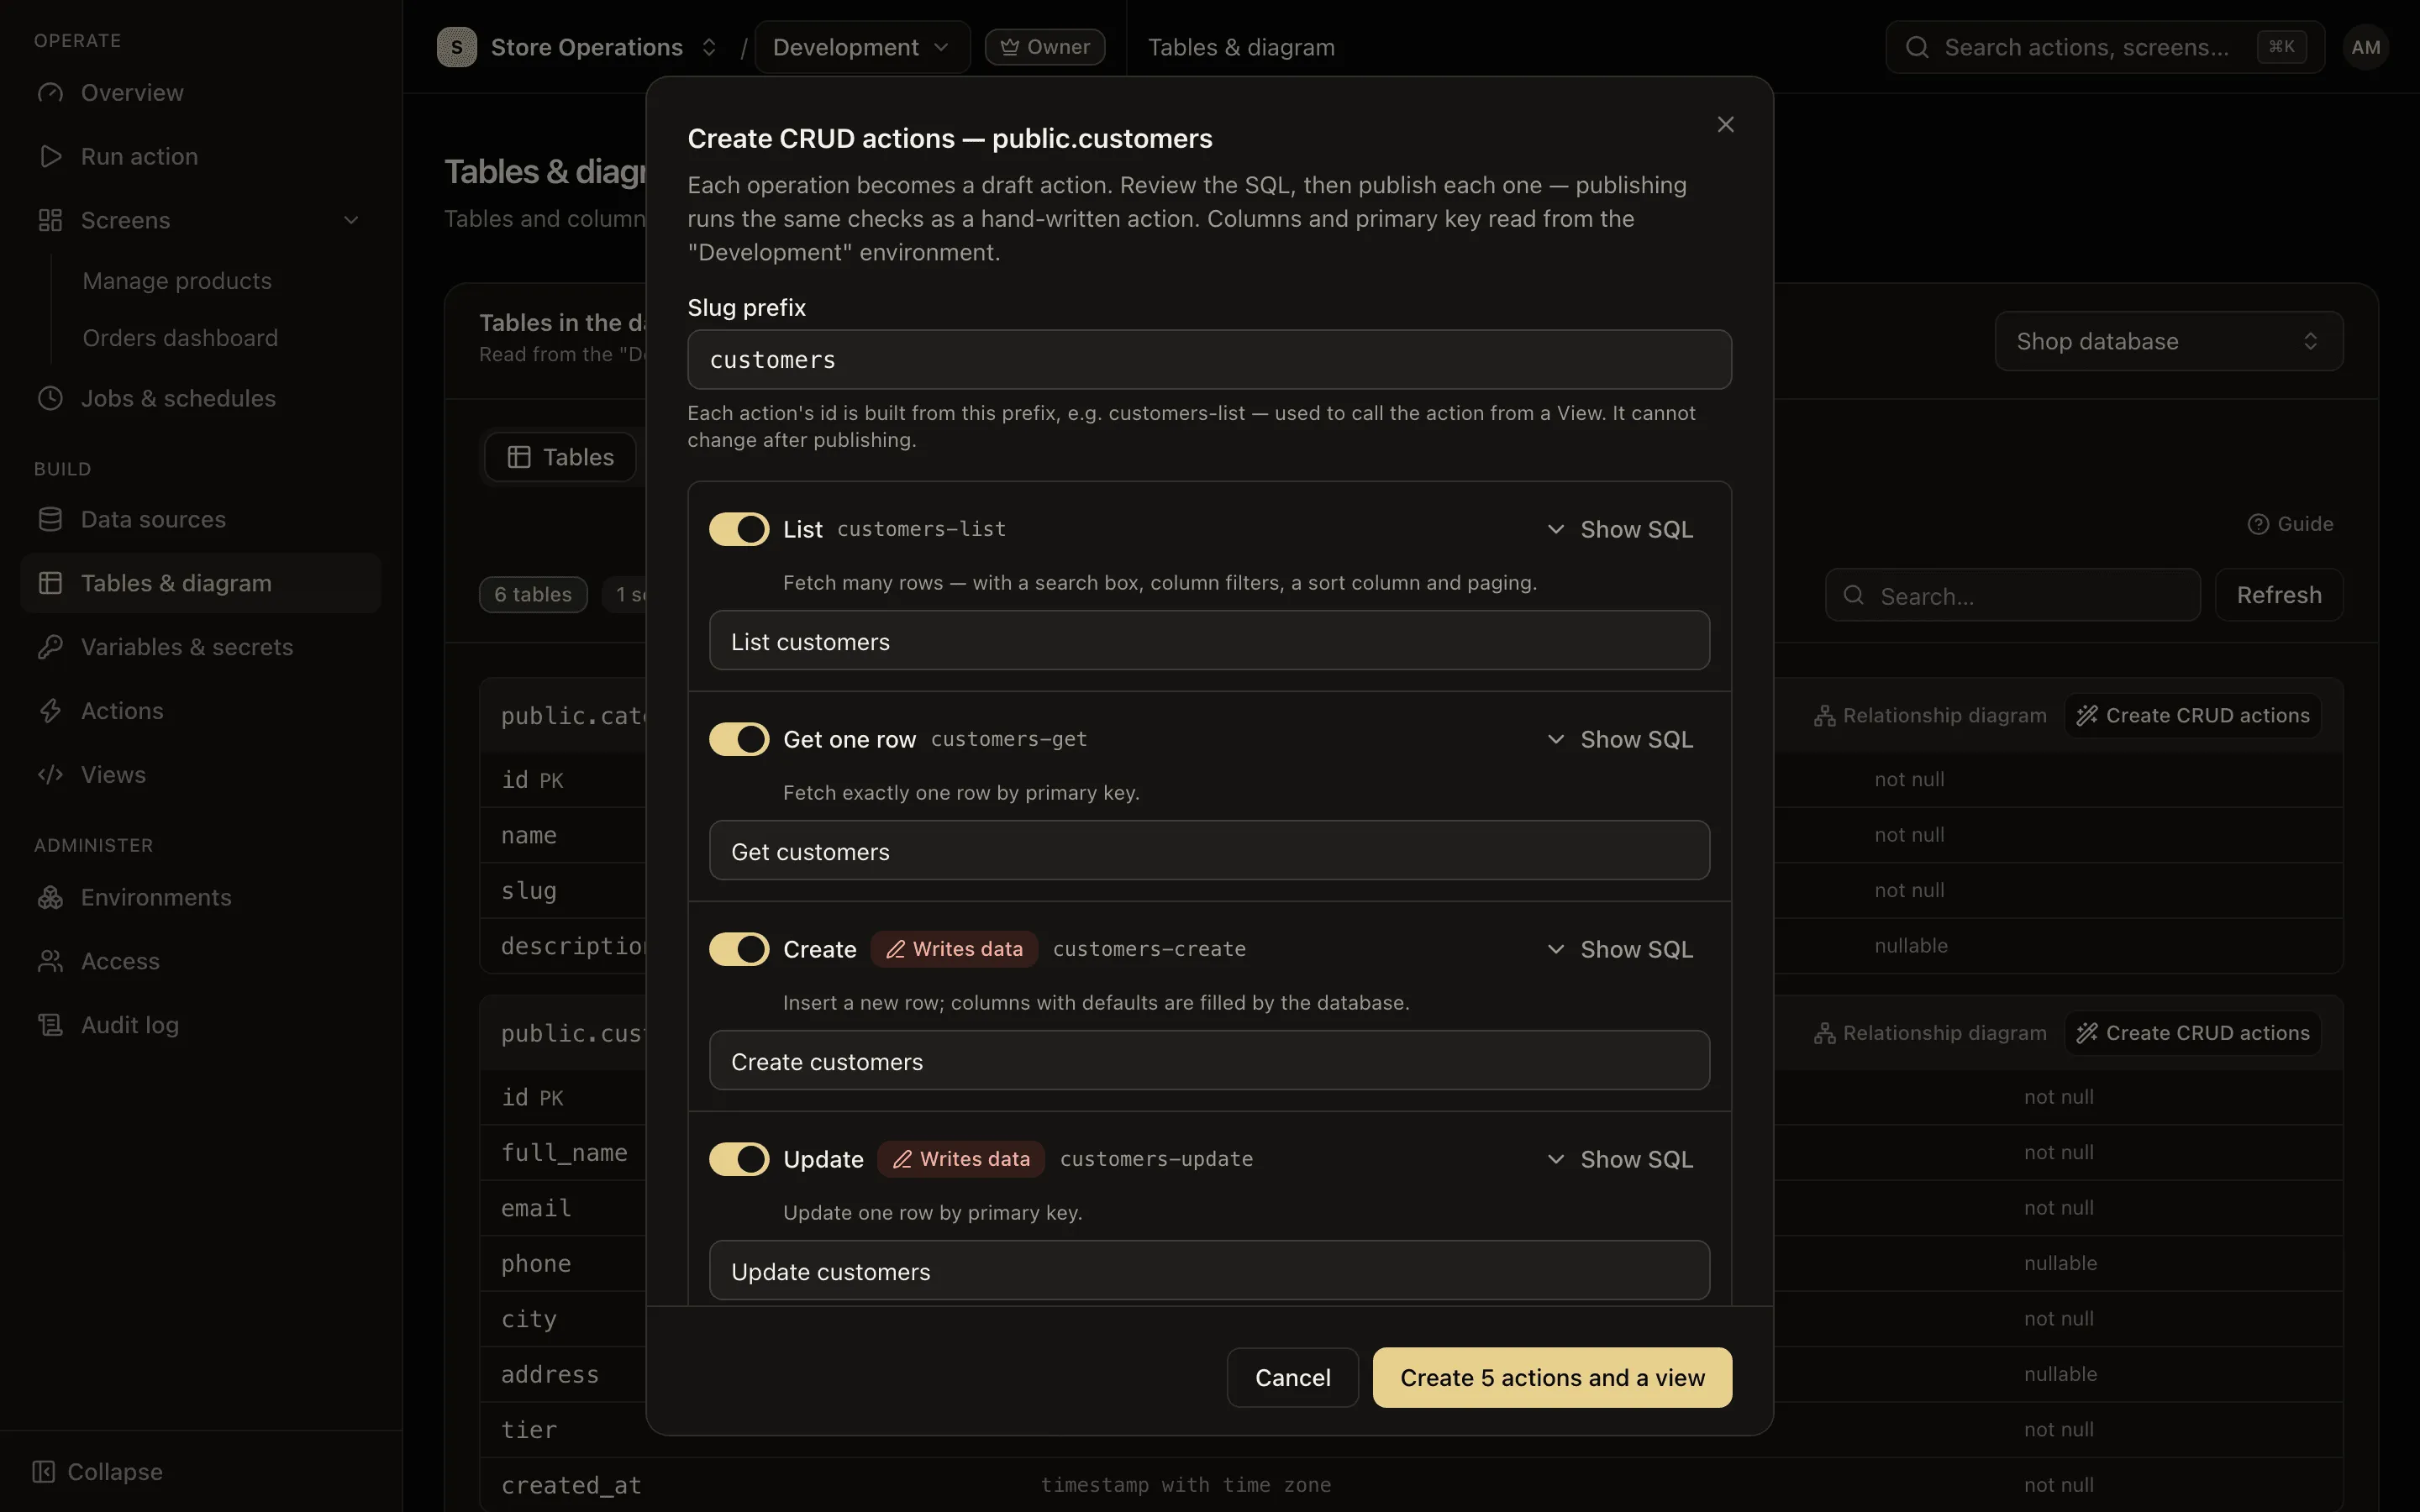The image size is (2420, 1512).
Task: Edit the Get customers name field
Action: [1209, 851]
